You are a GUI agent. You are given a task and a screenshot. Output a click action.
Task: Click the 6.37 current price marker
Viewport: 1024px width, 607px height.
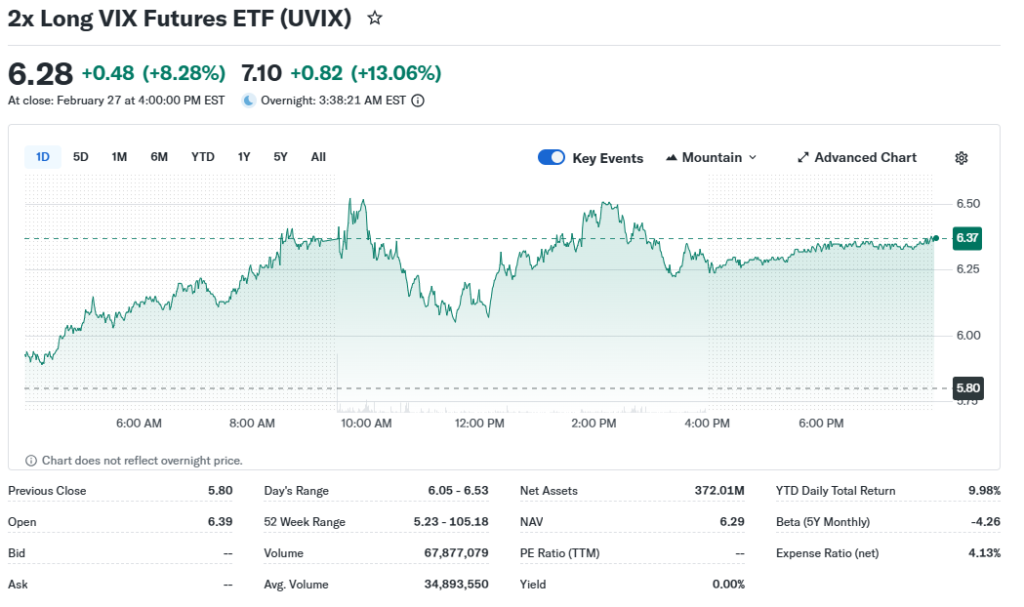click(967, 238)
